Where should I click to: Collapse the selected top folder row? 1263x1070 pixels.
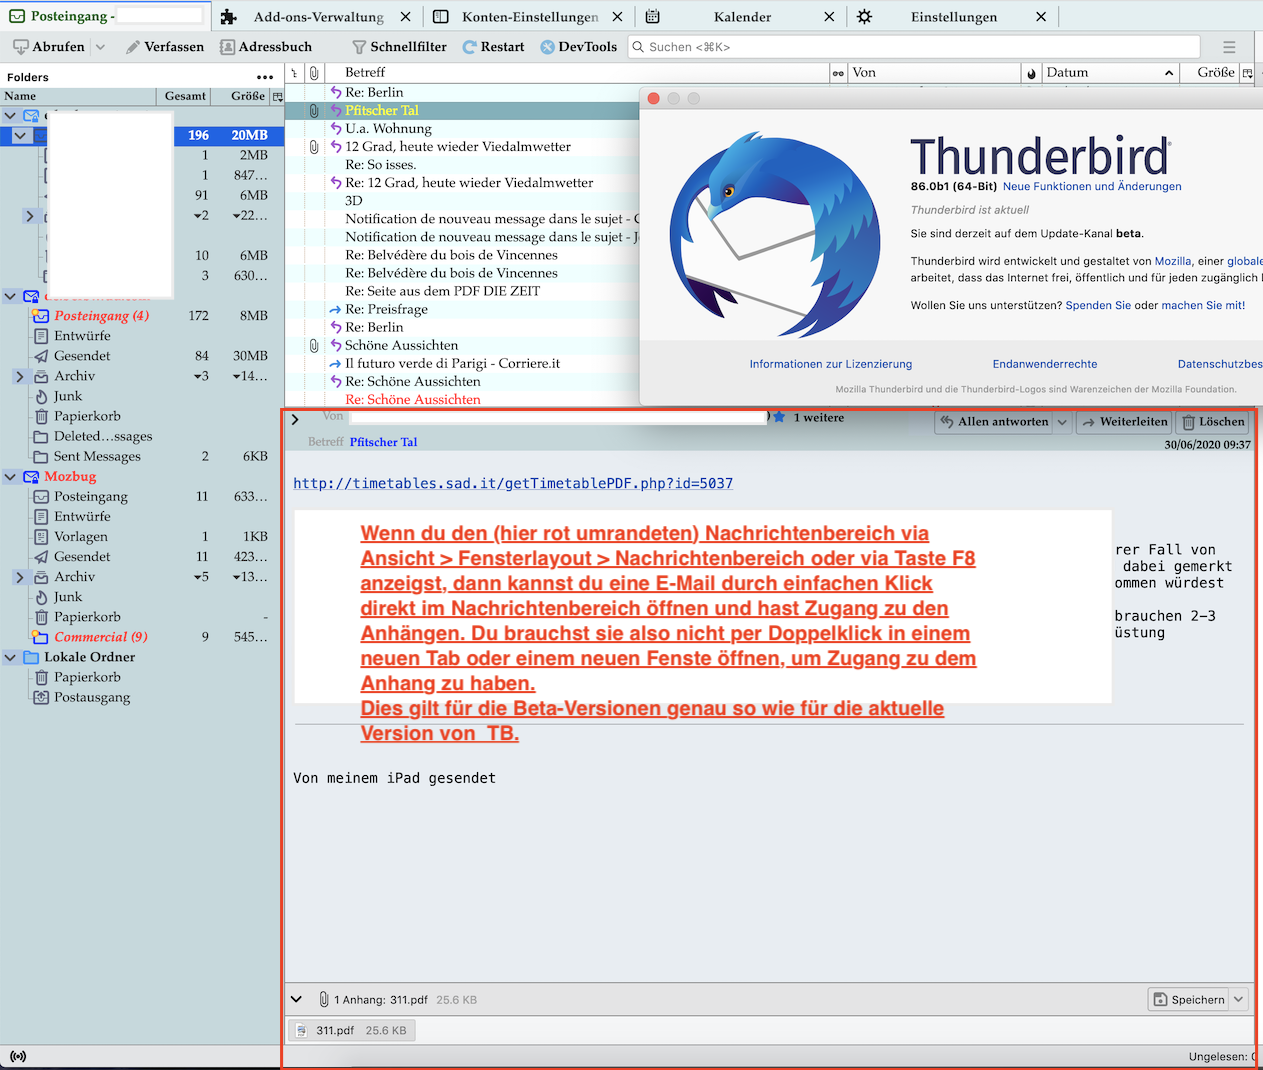coord(21,135)
